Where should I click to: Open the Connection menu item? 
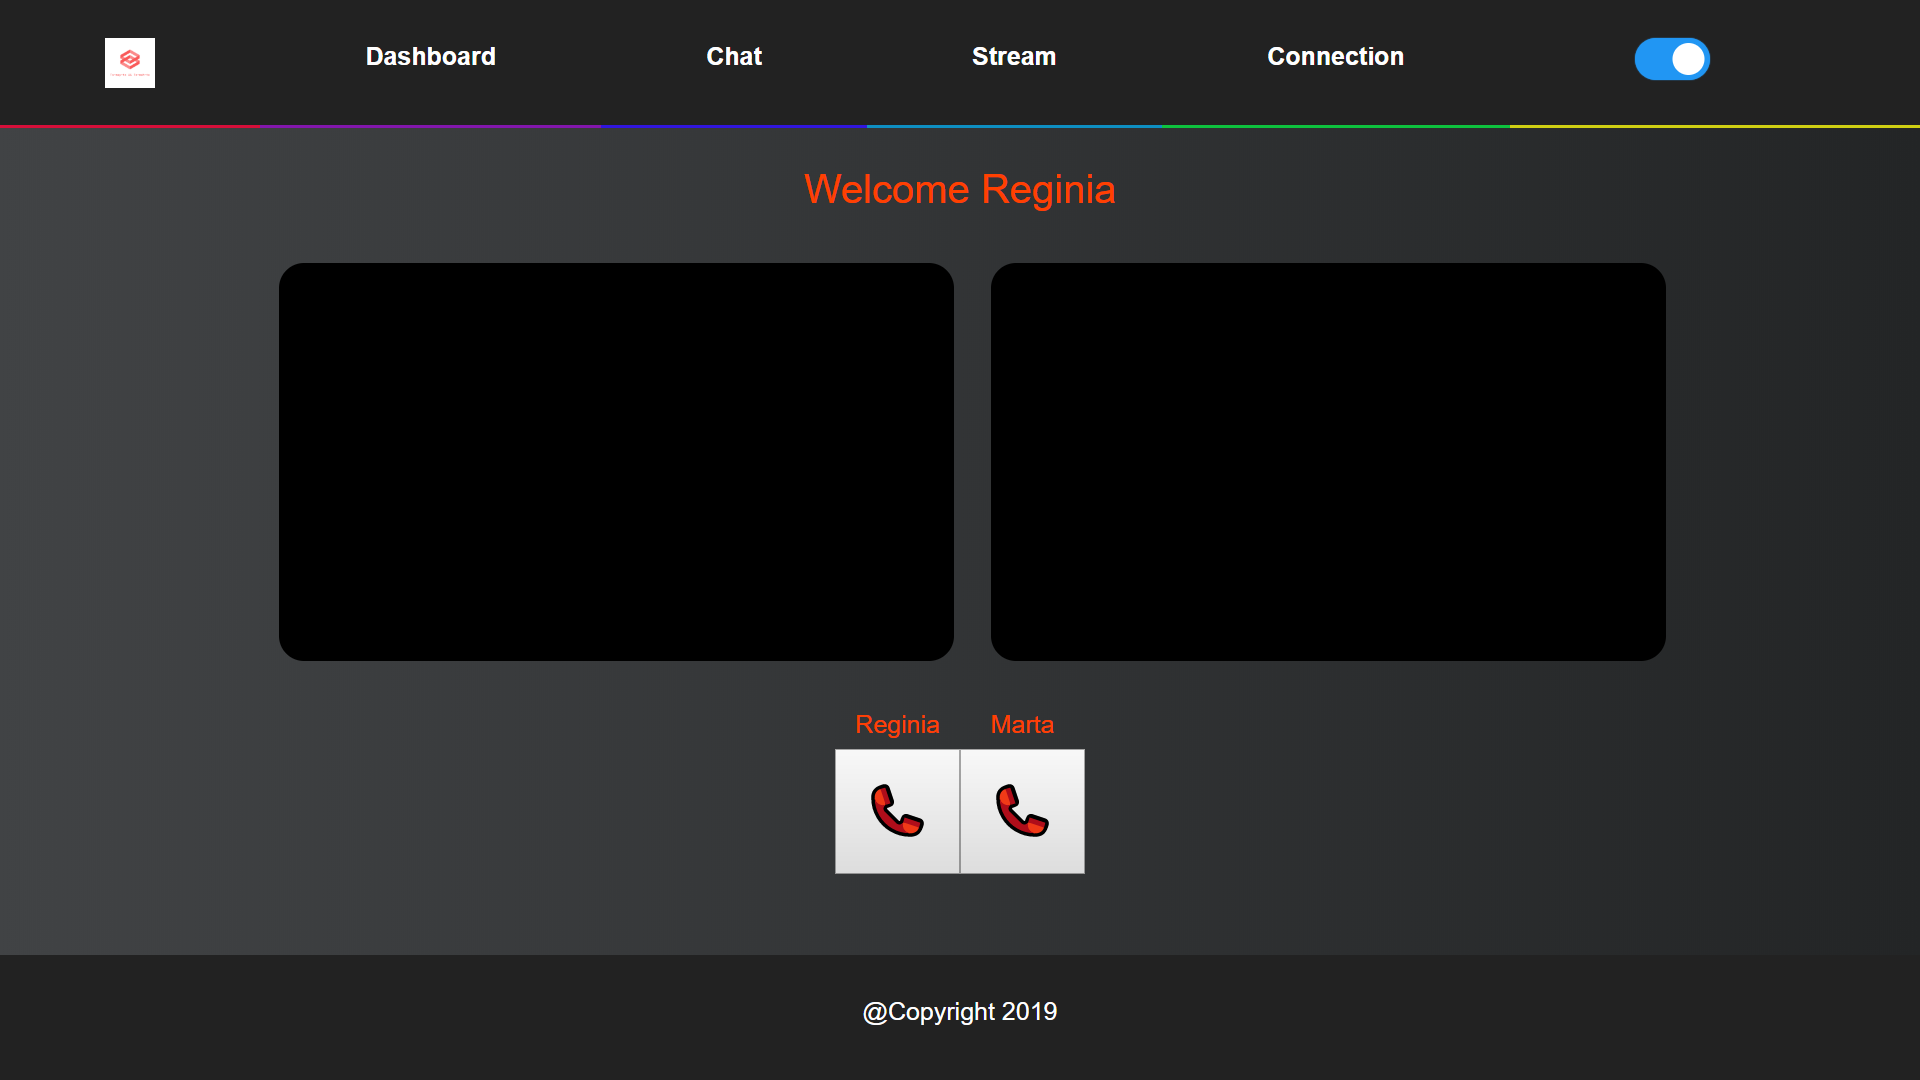(x=1335, y=57)
